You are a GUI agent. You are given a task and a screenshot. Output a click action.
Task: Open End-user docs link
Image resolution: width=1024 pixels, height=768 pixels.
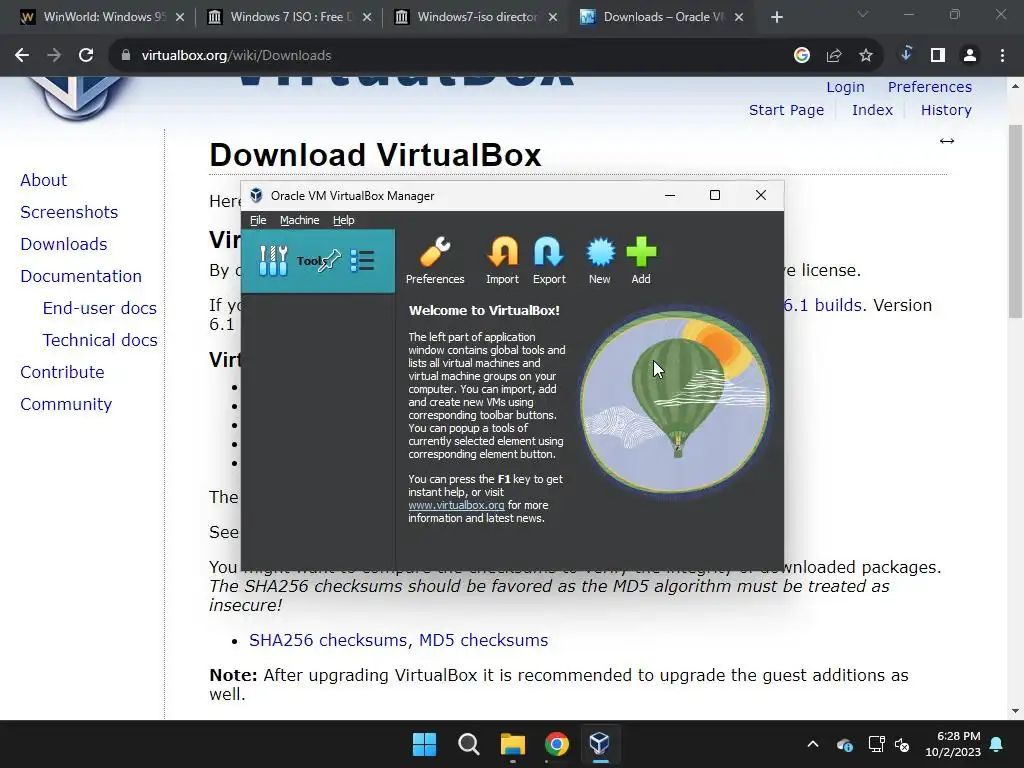click(x=100, y=308)
